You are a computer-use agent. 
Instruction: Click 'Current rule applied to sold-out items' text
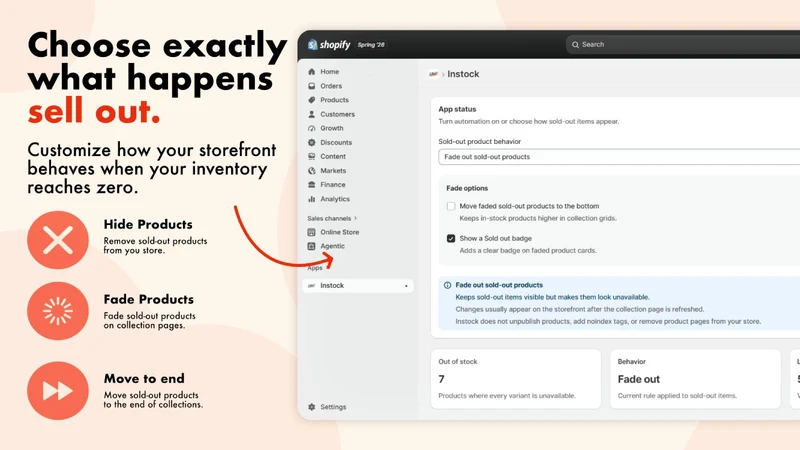pyautogui.click(x=677, y=396)
